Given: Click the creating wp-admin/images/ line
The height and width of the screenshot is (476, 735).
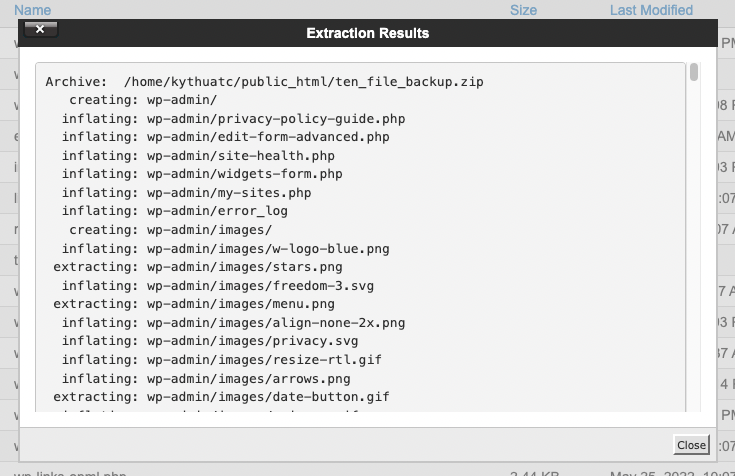Looking at the screenshot, I should click(171, 230).
